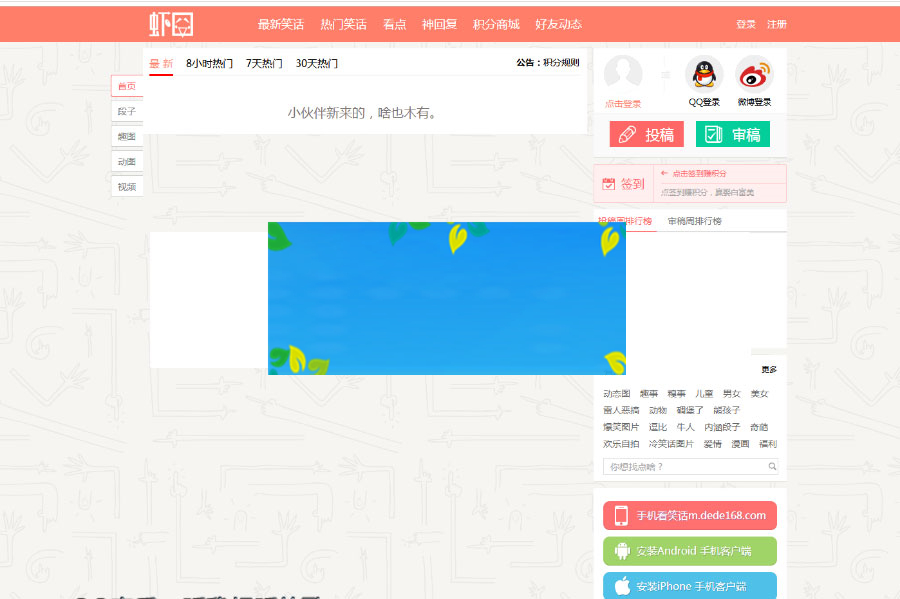This screenshot has height=599, width=900.
Task: Click the 注册 link at top right
Action: pyautogui.click(x=777, y=23)
